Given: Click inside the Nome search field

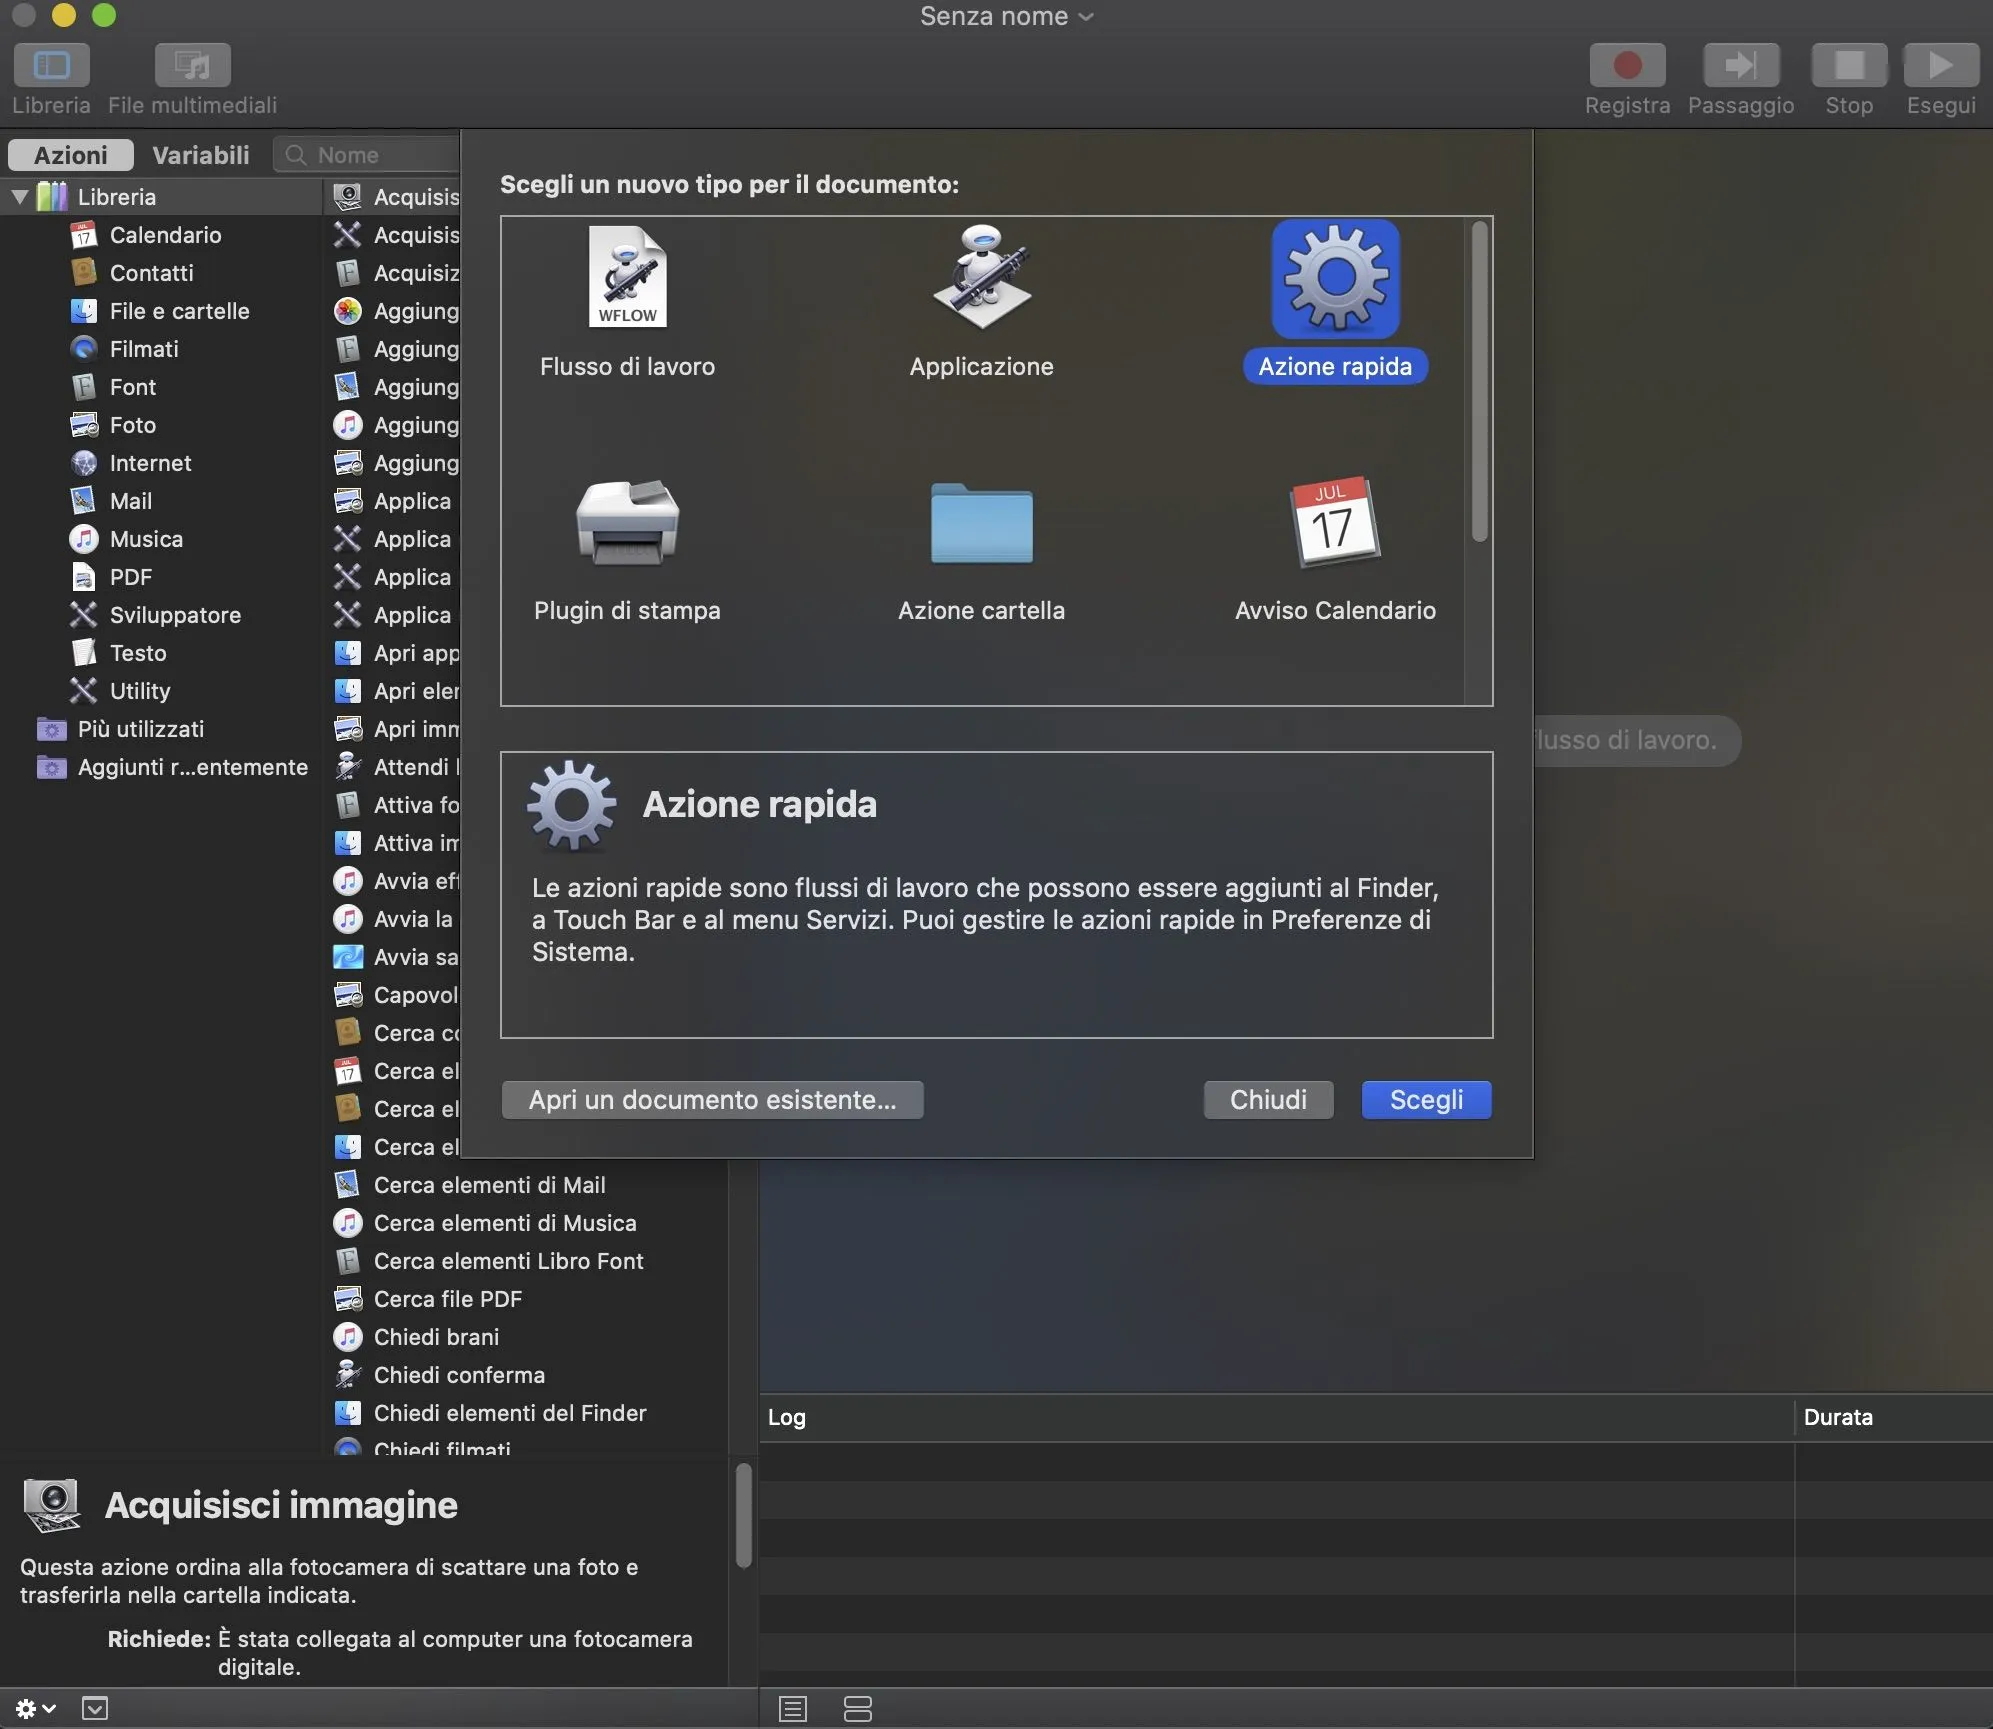Looking at the screenshot, I should (x=370, y=154).
